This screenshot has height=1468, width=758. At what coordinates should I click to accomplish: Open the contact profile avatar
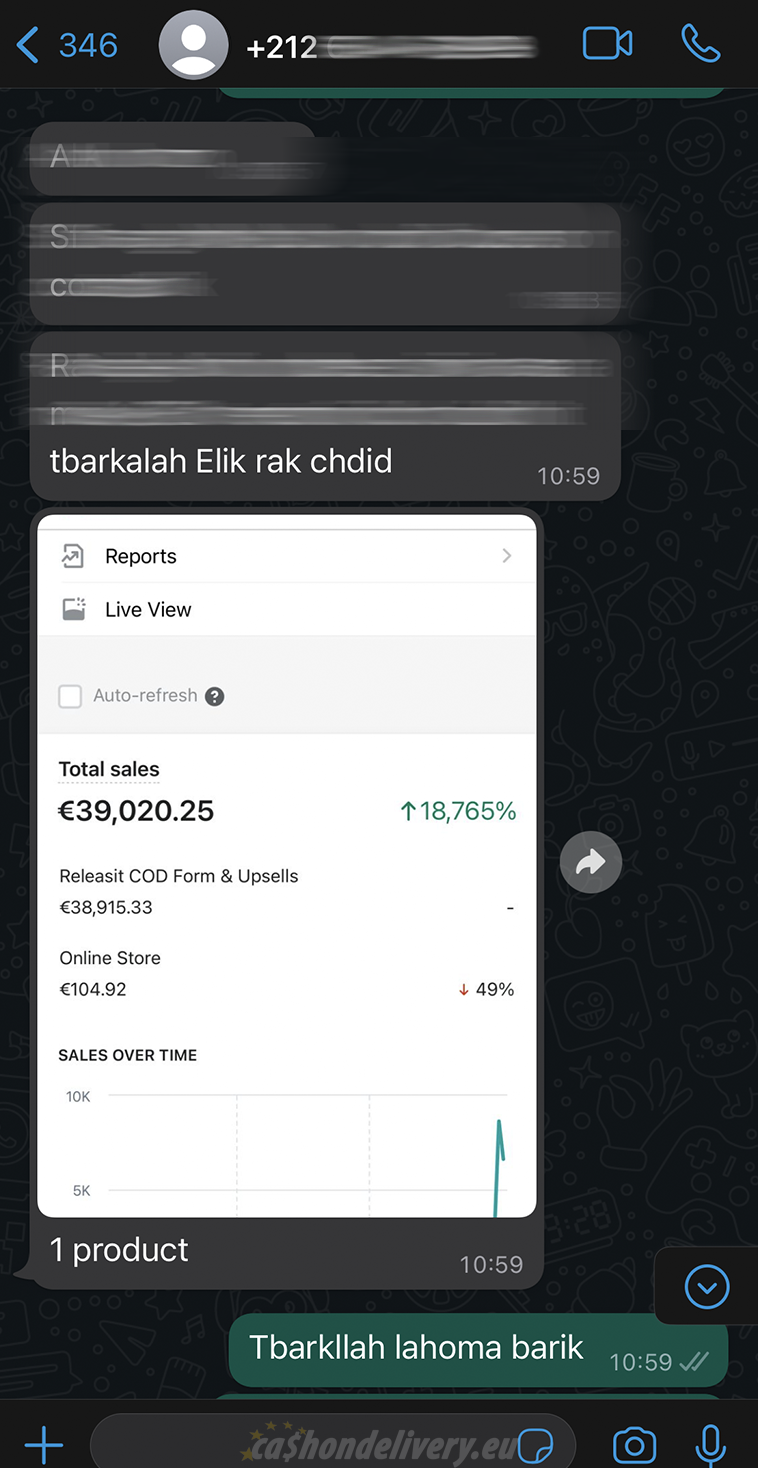[194, 44]
